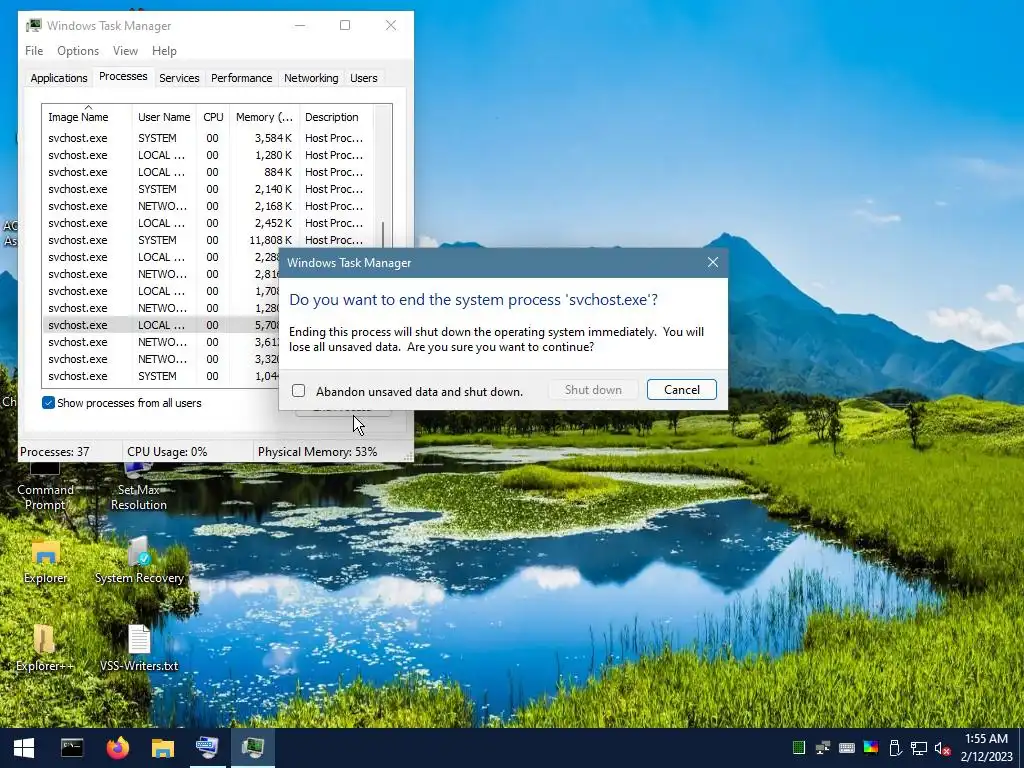Sort by the User Name column

click(x=164, y=117)
